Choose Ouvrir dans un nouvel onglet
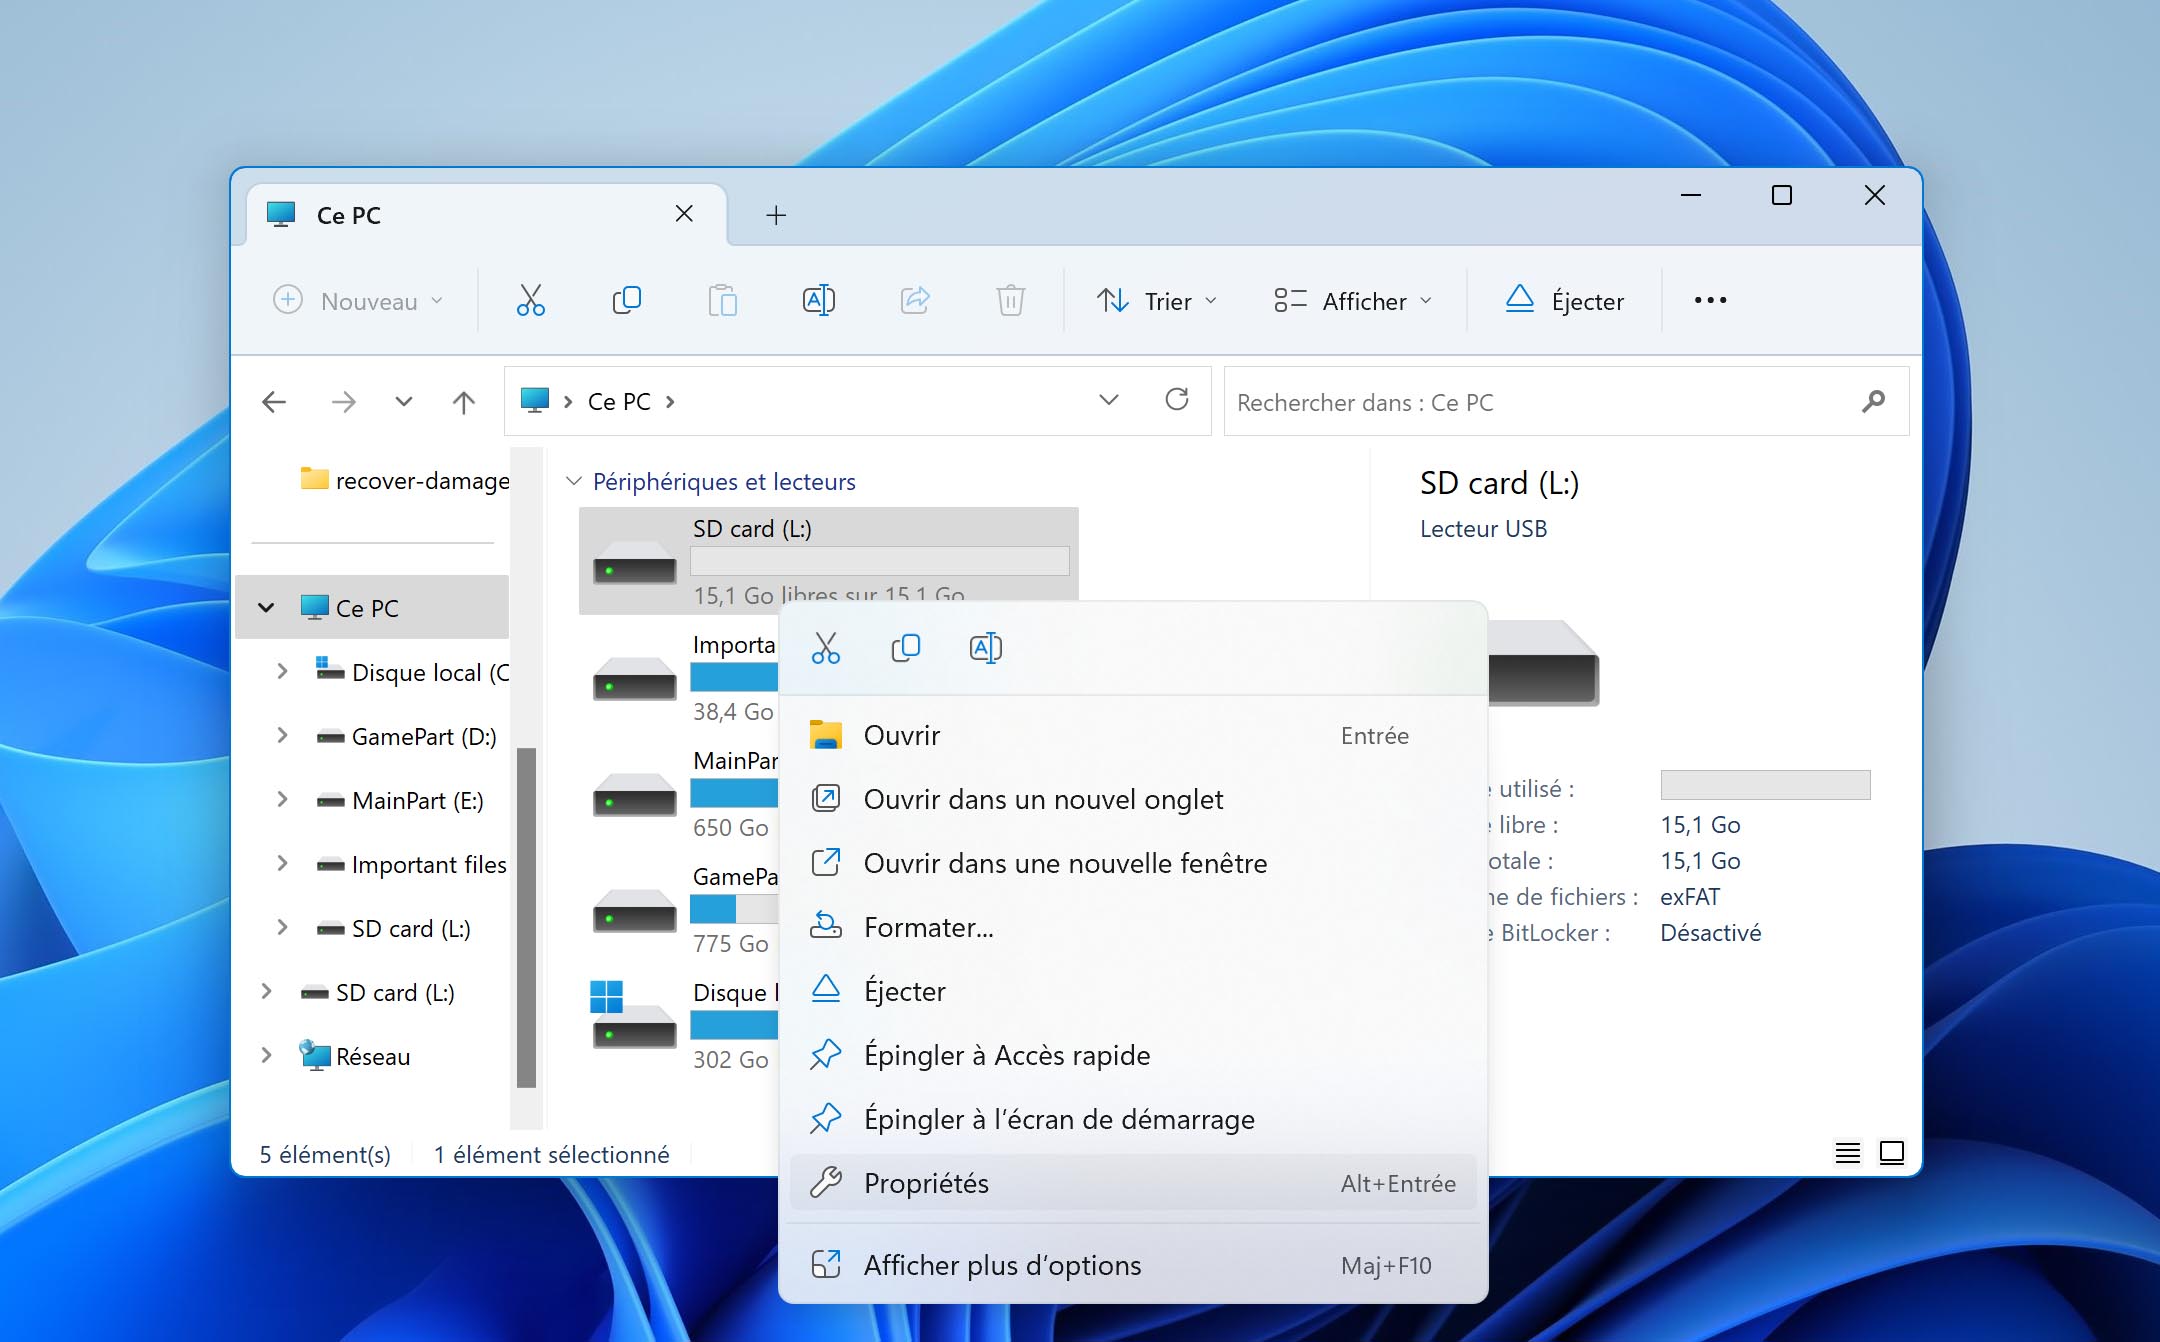 pos(1133,799)
